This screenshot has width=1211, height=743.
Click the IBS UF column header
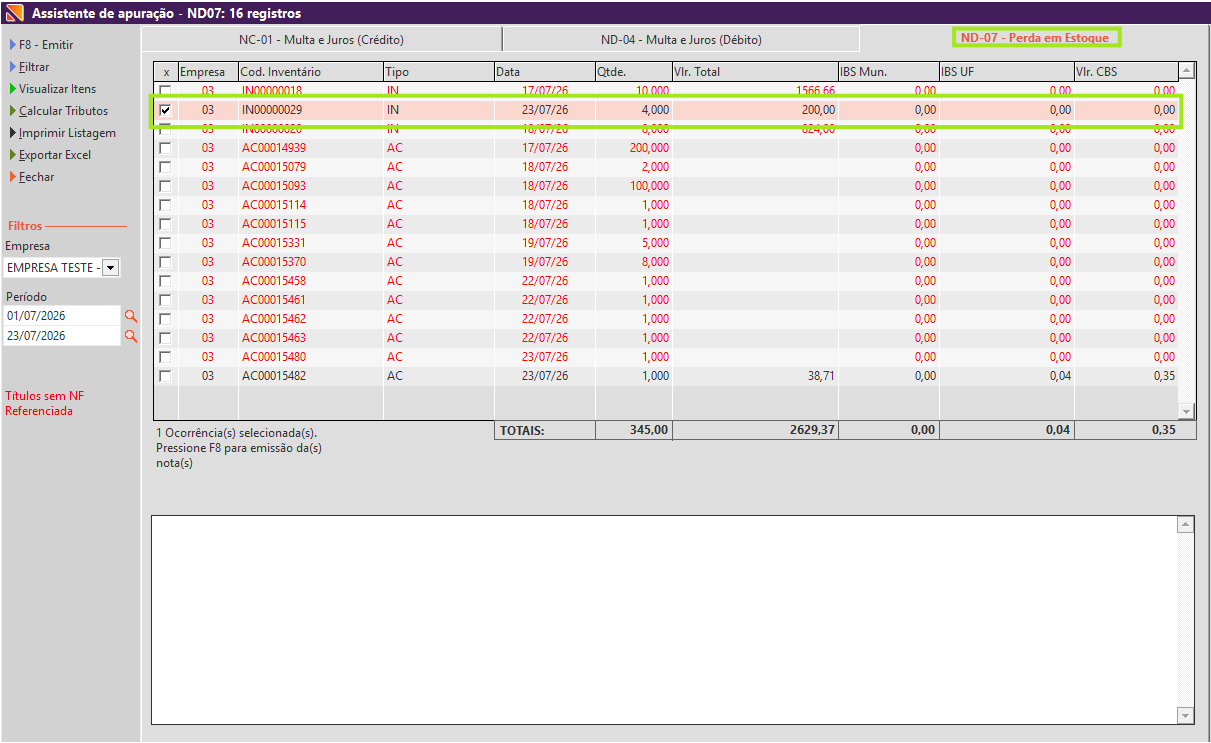[1007, 72]
